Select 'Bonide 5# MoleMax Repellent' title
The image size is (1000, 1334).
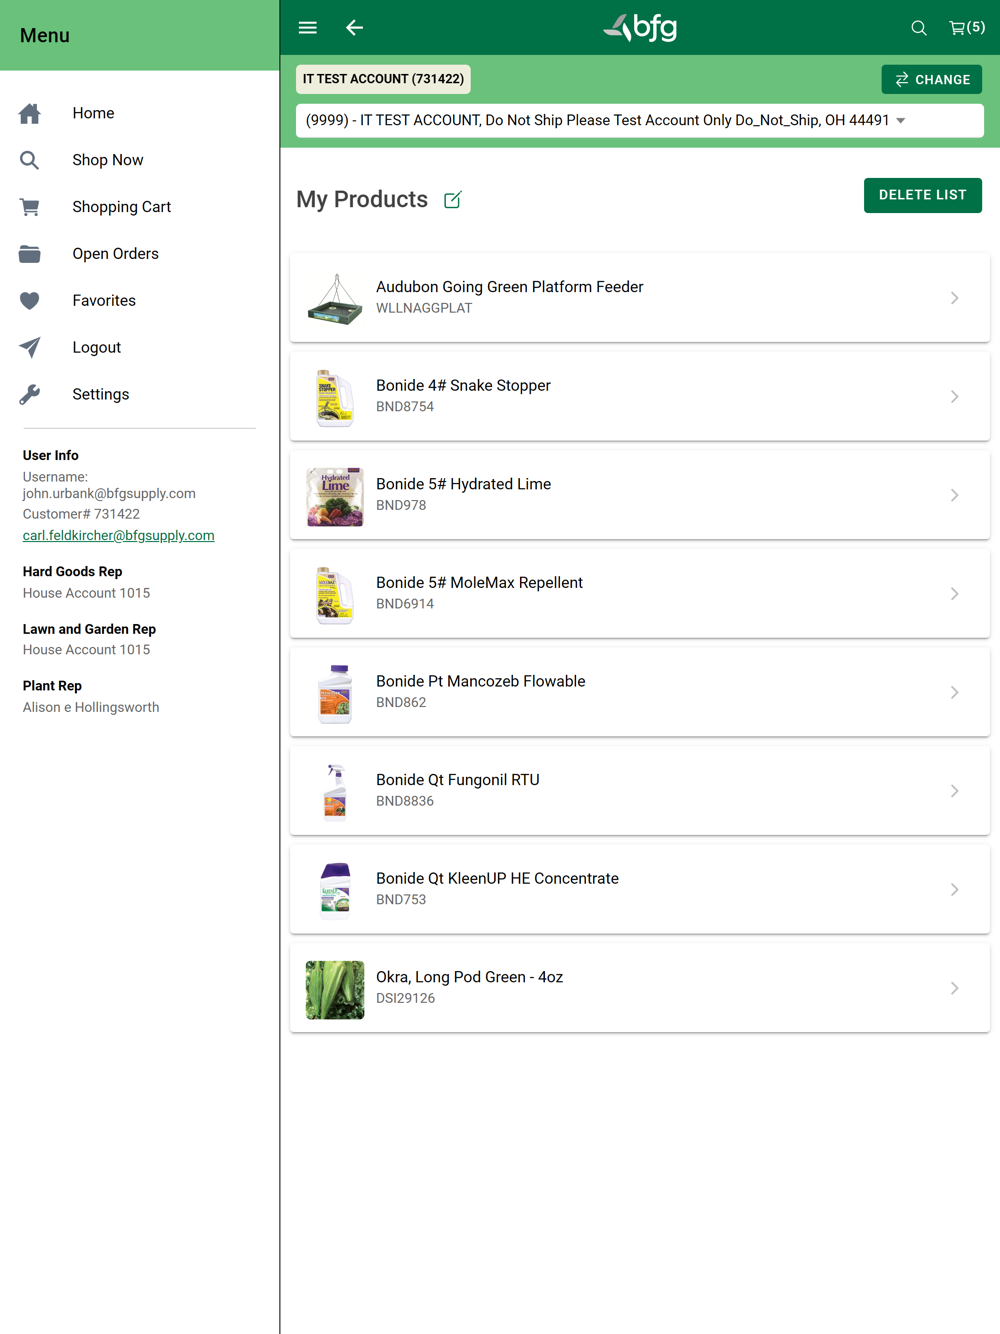[x=479, y=583]
